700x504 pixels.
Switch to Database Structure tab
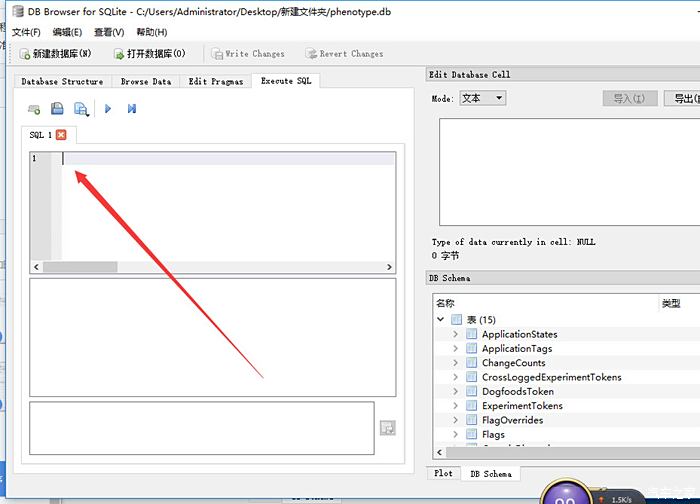click(62, 81)
